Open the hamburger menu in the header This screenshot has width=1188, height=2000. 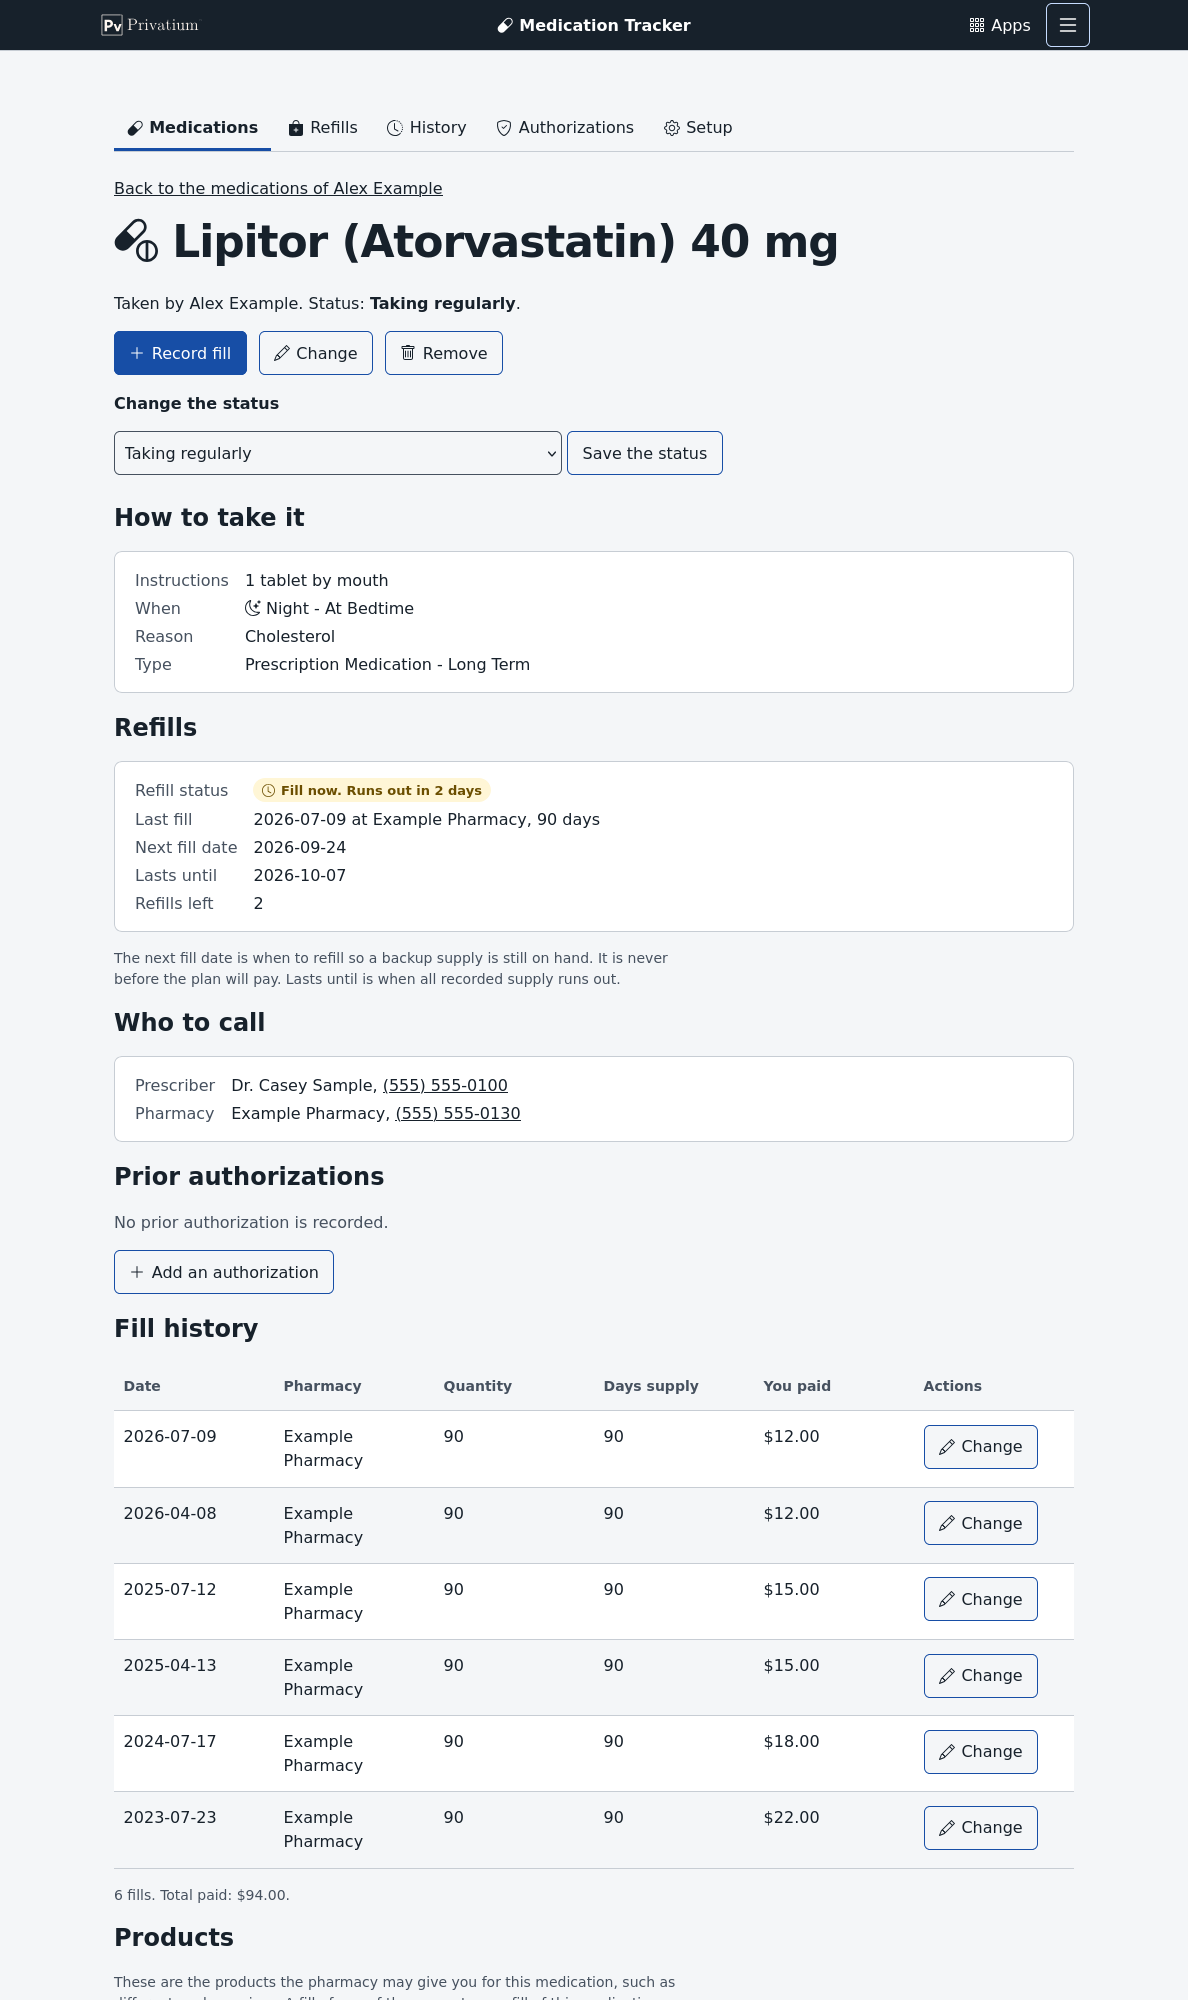(x=1067, y=25)
